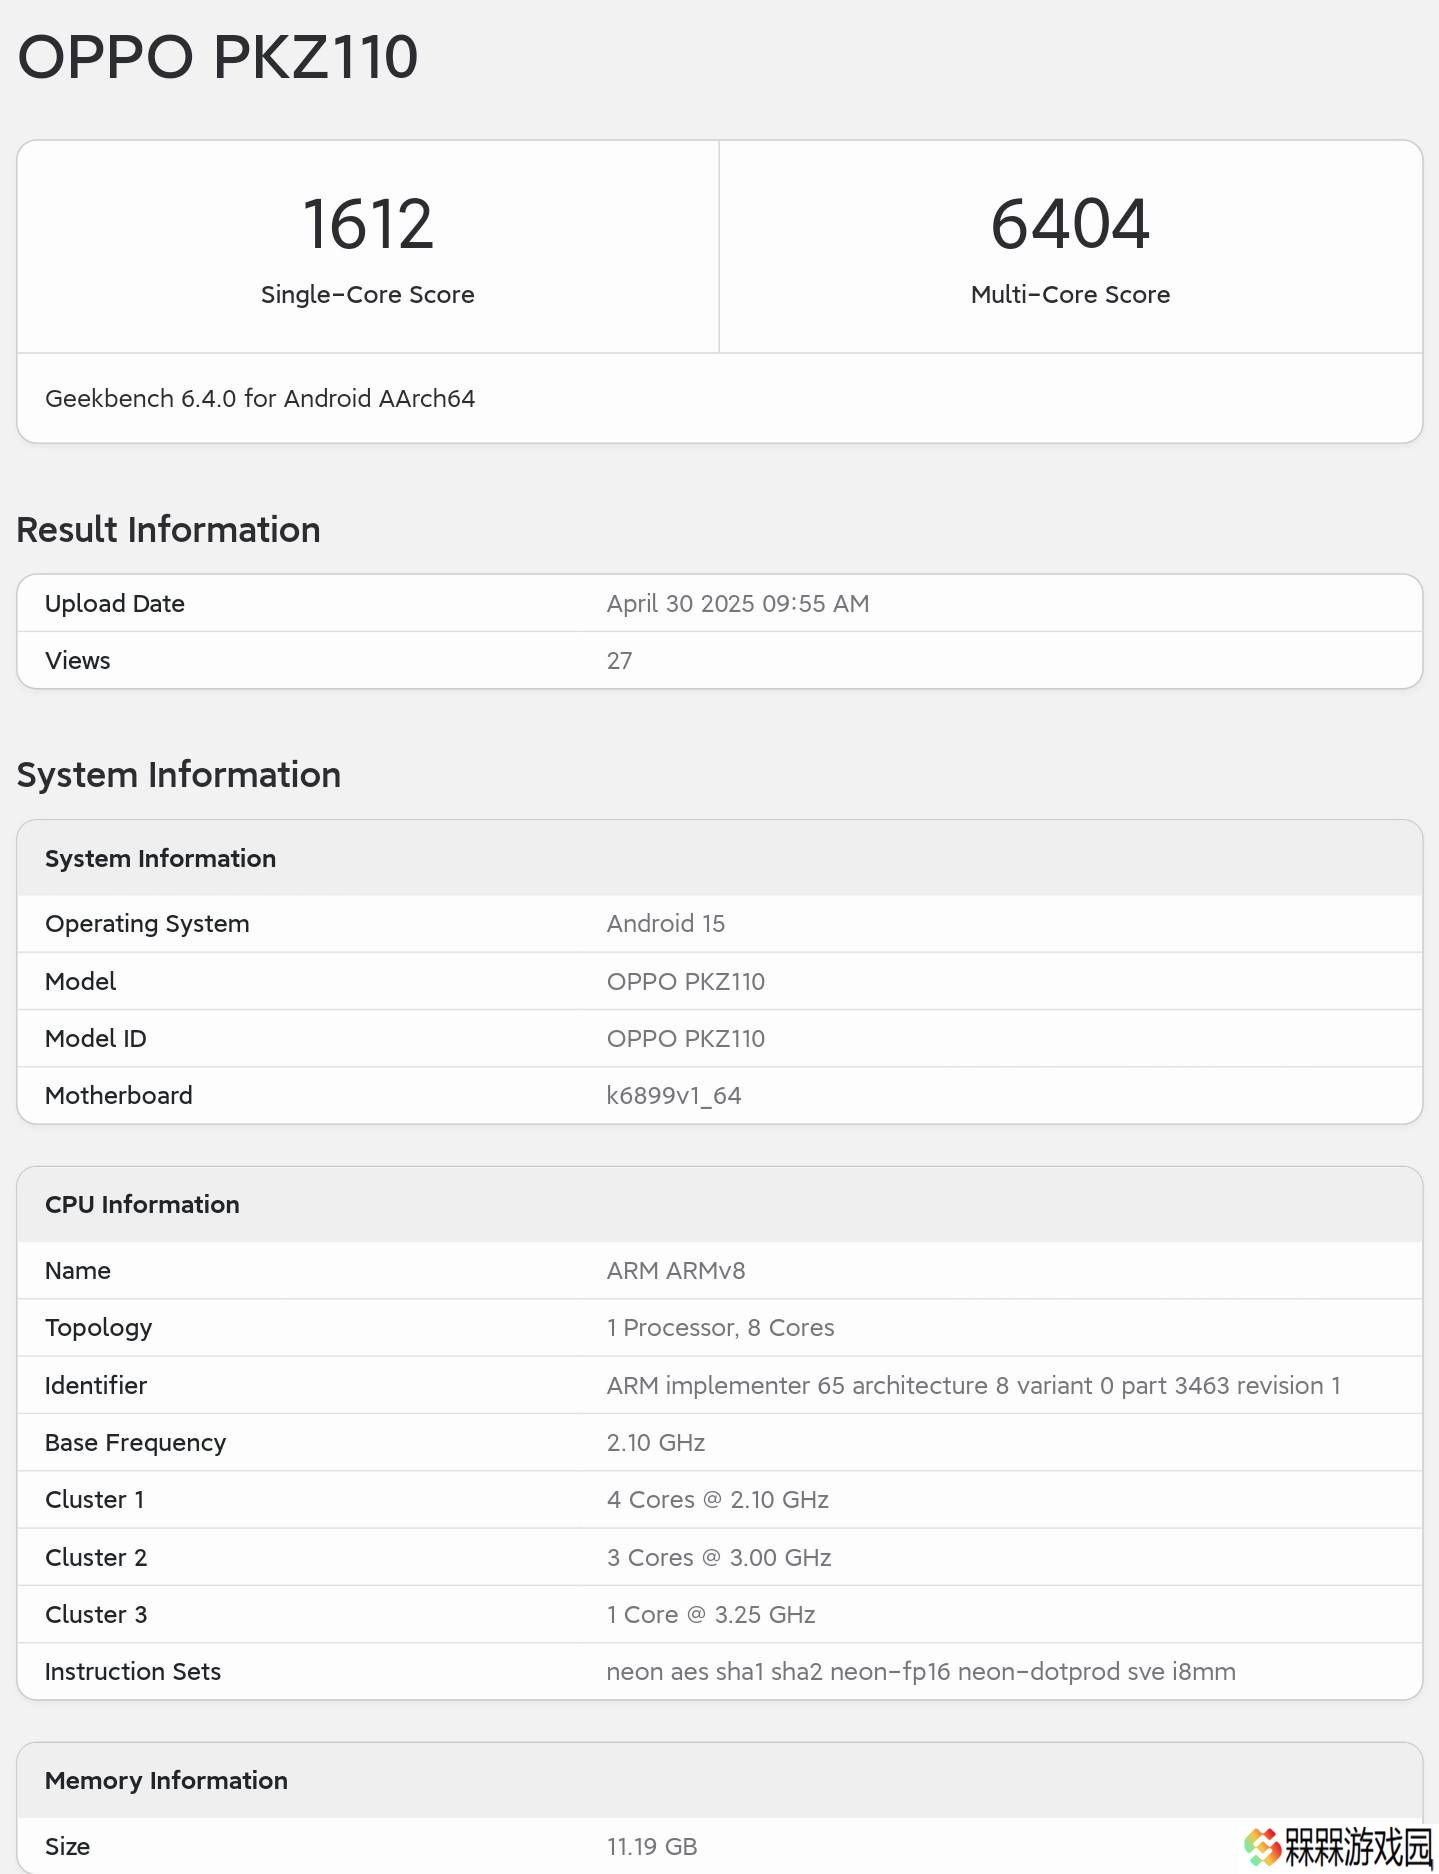Select the k6899v1_64 motherboard value

point(674,1096)
